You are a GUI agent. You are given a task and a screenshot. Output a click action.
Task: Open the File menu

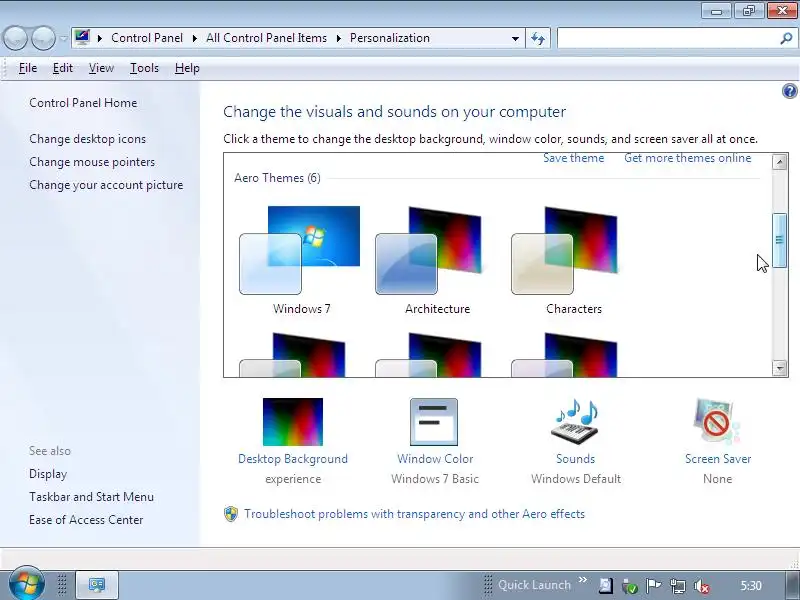tap(28, 68)
